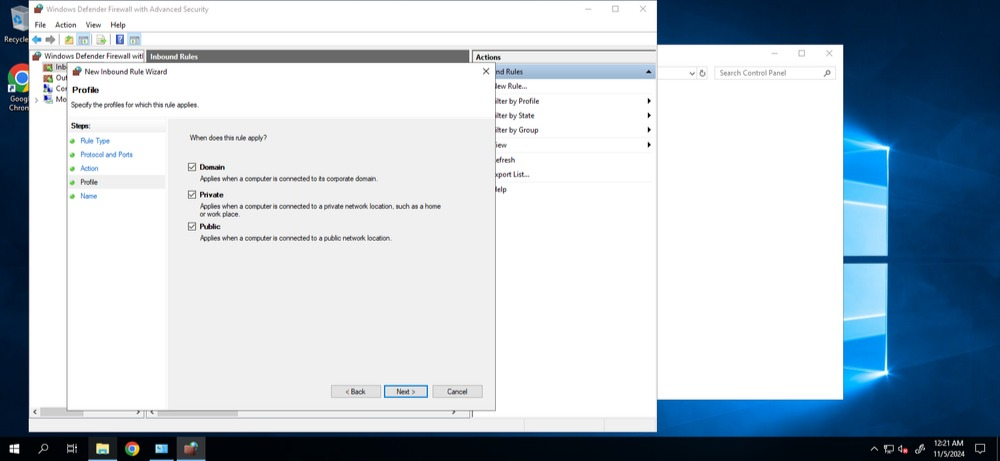This screenshot has height=461, width=1000.
Task: Click the Up One Level folder icon
Action: tap(69, 40)
